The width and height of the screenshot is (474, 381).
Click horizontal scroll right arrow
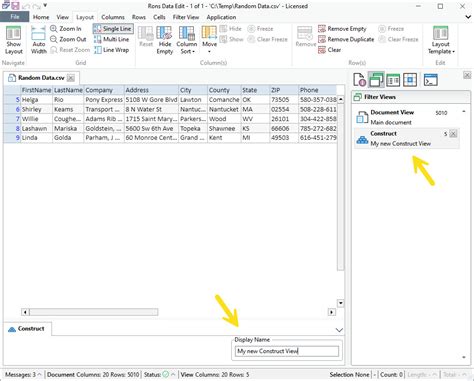click(331, 312)
